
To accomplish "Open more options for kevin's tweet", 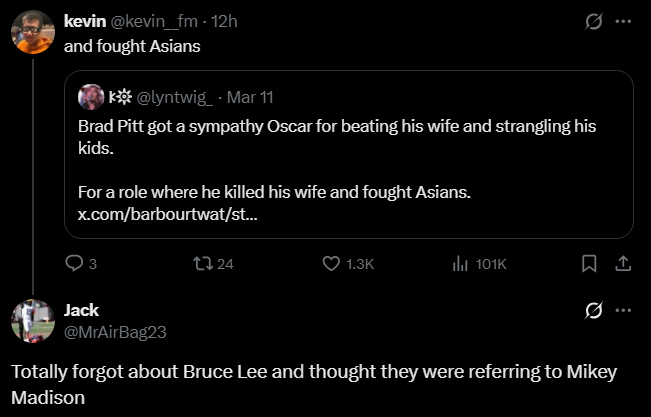I will (x=623, y=20).
